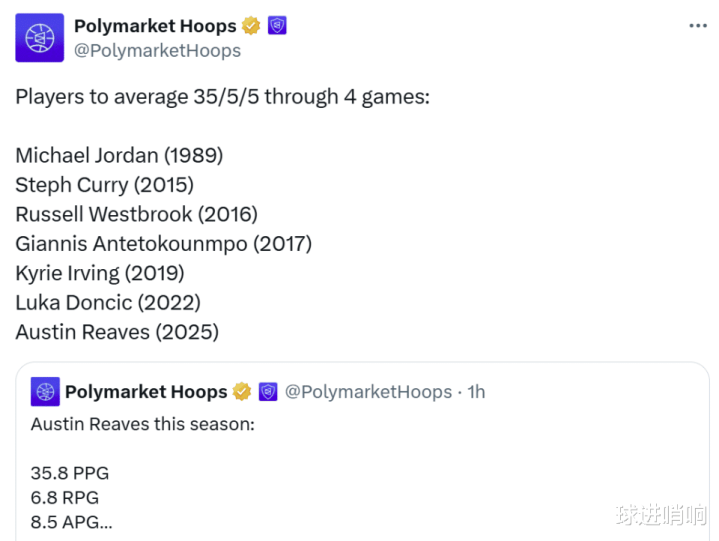Click gold verified badge beside main display name
Viewport: 719px width, 541px height.
coord(251,26)
